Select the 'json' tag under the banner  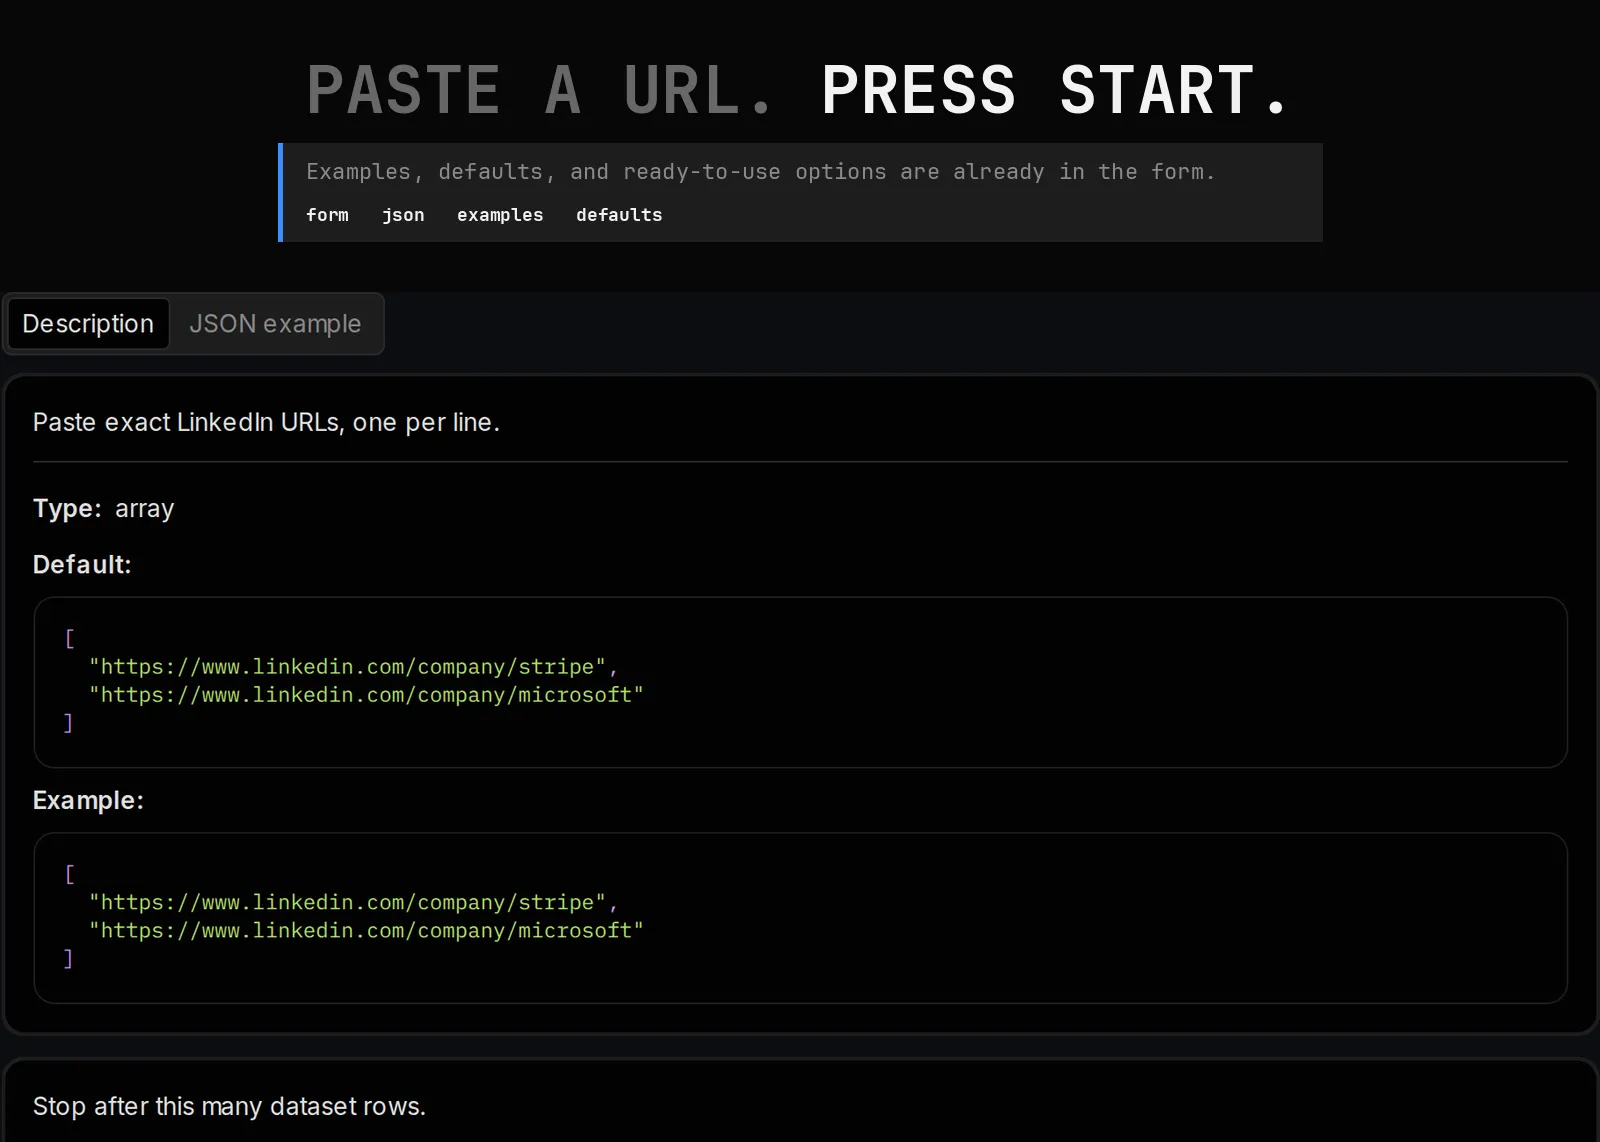[x=403, y=215]
